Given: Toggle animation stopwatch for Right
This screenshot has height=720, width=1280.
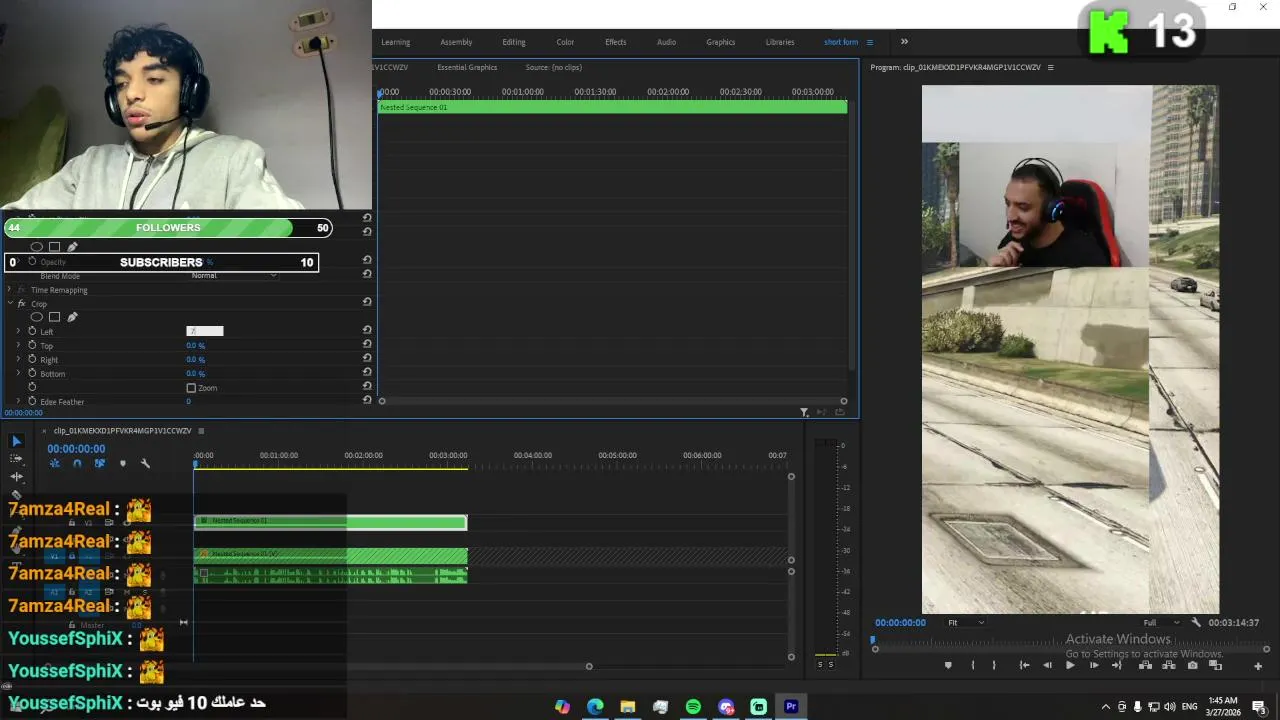Looking at the screenshot, I should pyautogui.click(x=32, y=359).
